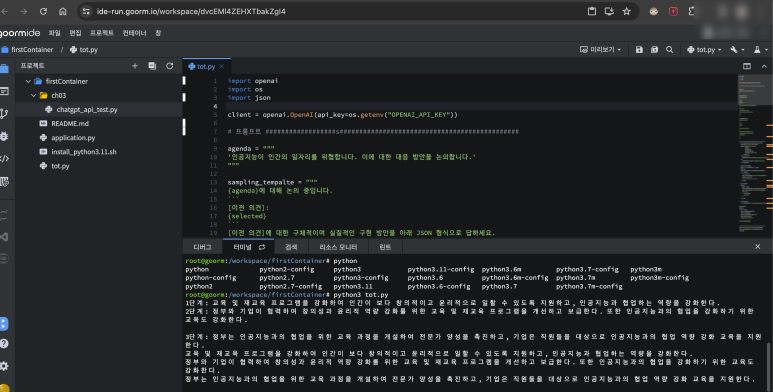Screen dimensions: 773x392
Task: Open the red browser extension icon
Action: click(673, 11)
